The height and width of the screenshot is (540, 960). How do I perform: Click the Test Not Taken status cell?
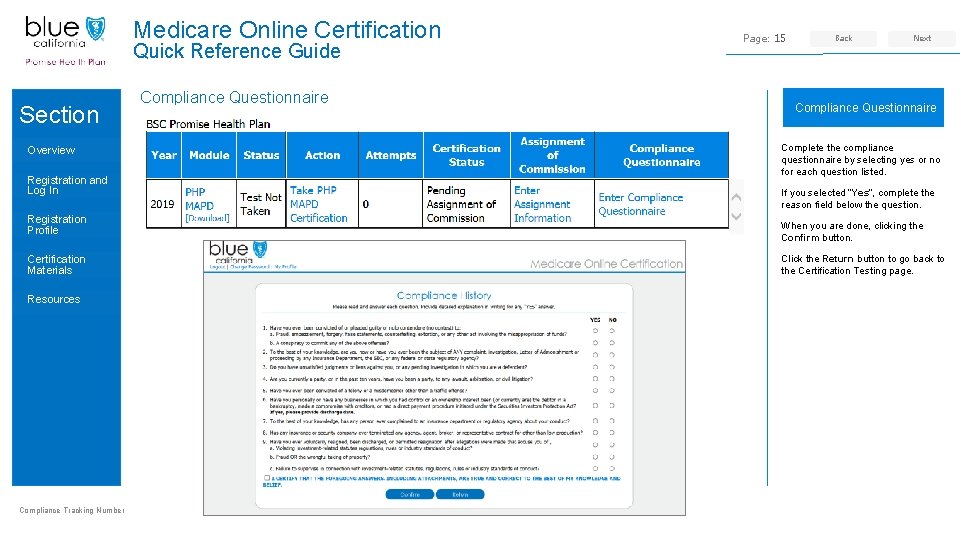pyautogui.click(x=261, y=204)
